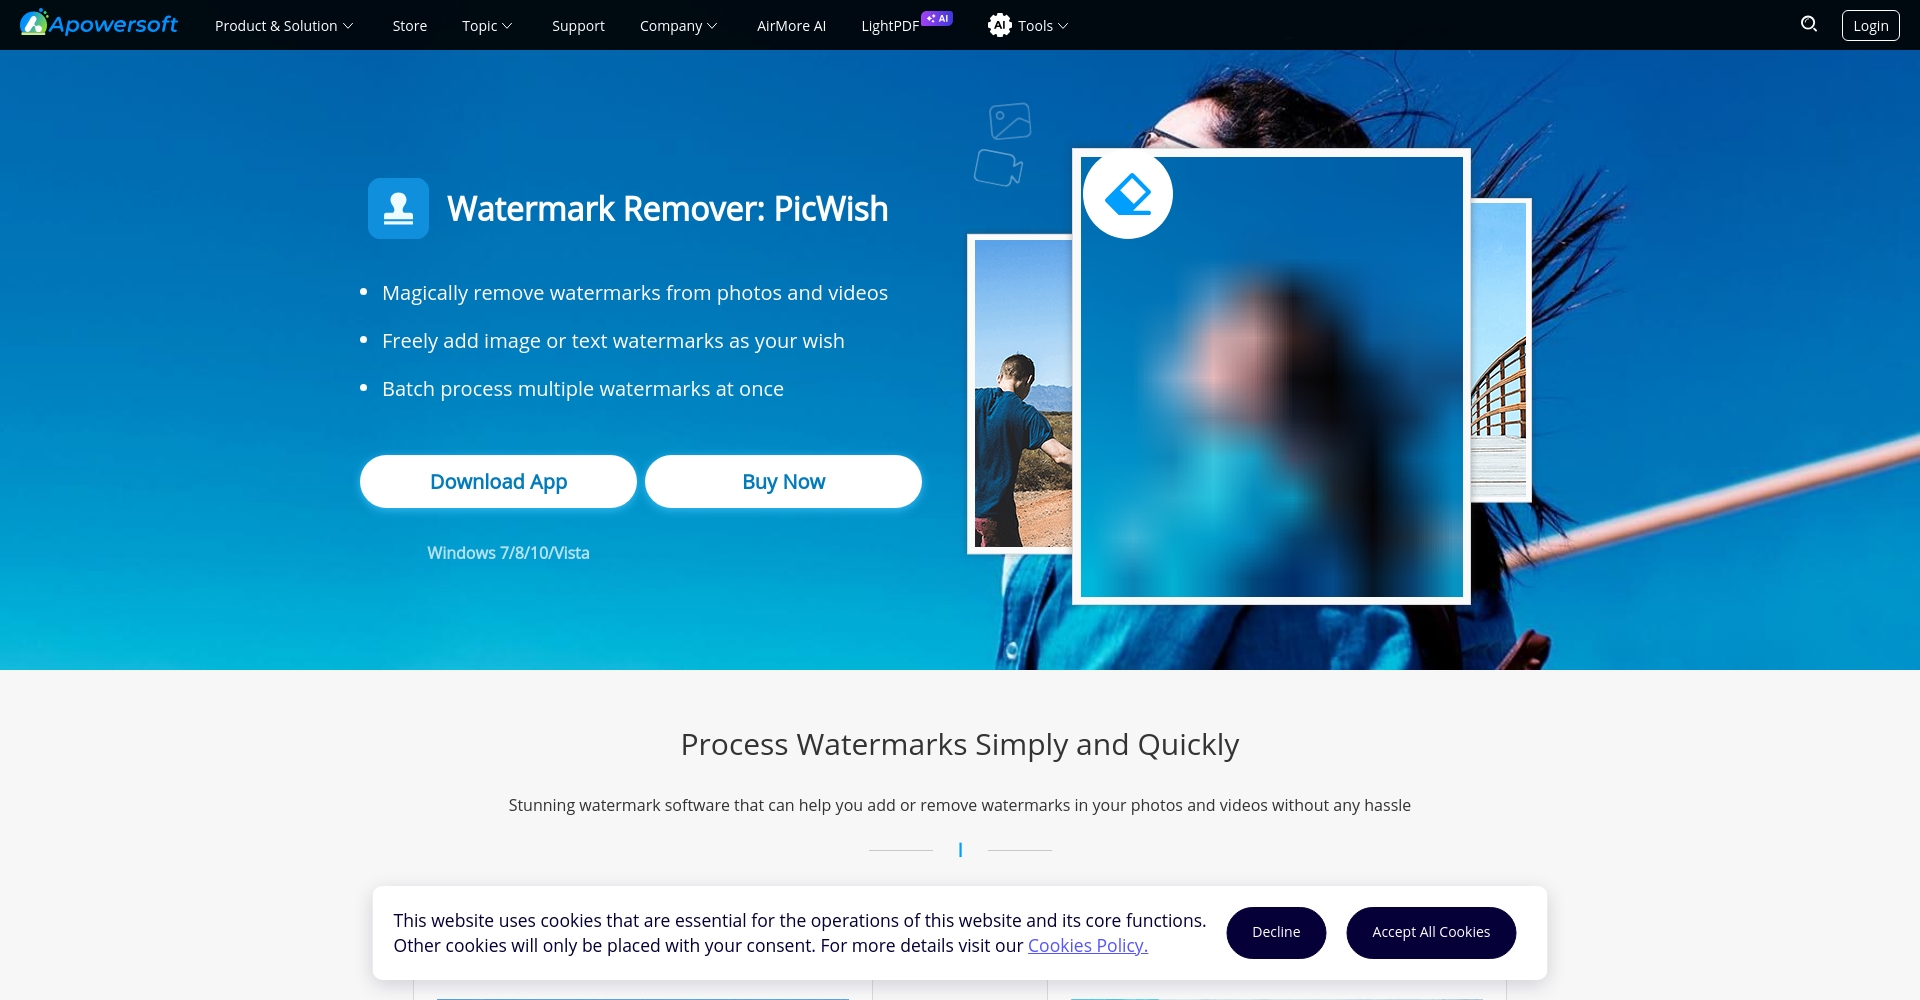Click the Buy Now button

pos(783,482)
